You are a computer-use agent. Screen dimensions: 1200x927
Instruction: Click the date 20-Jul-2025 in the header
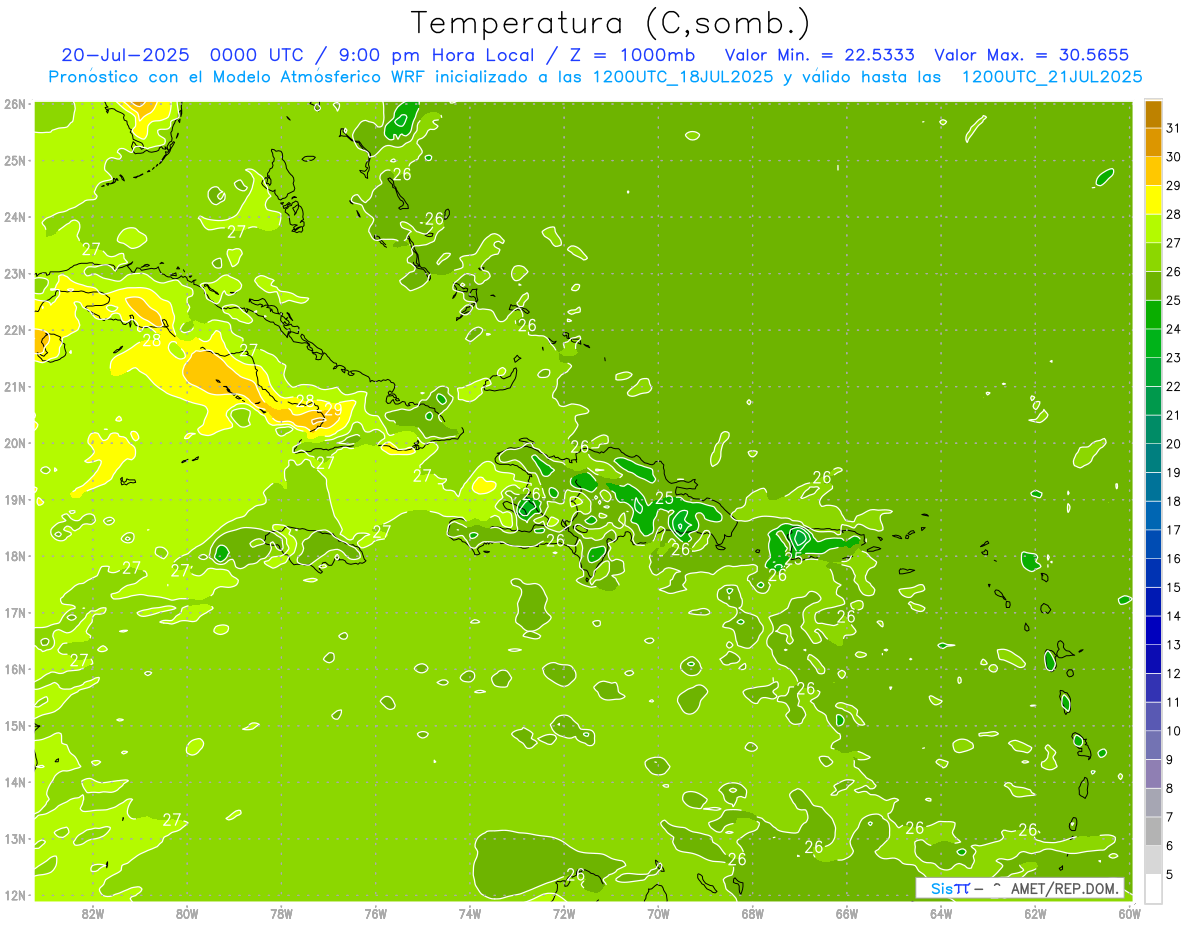pos(125,55)
